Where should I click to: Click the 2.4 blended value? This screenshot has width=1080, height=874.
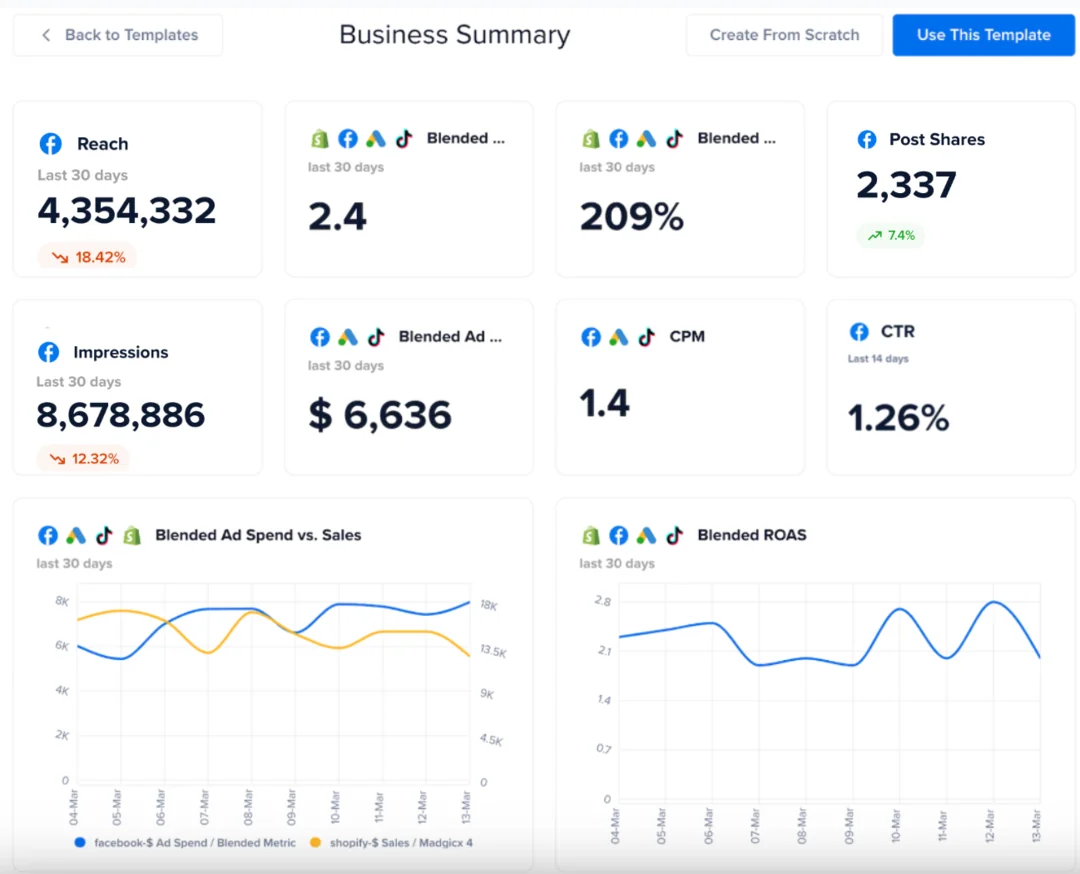click(338, 216)
